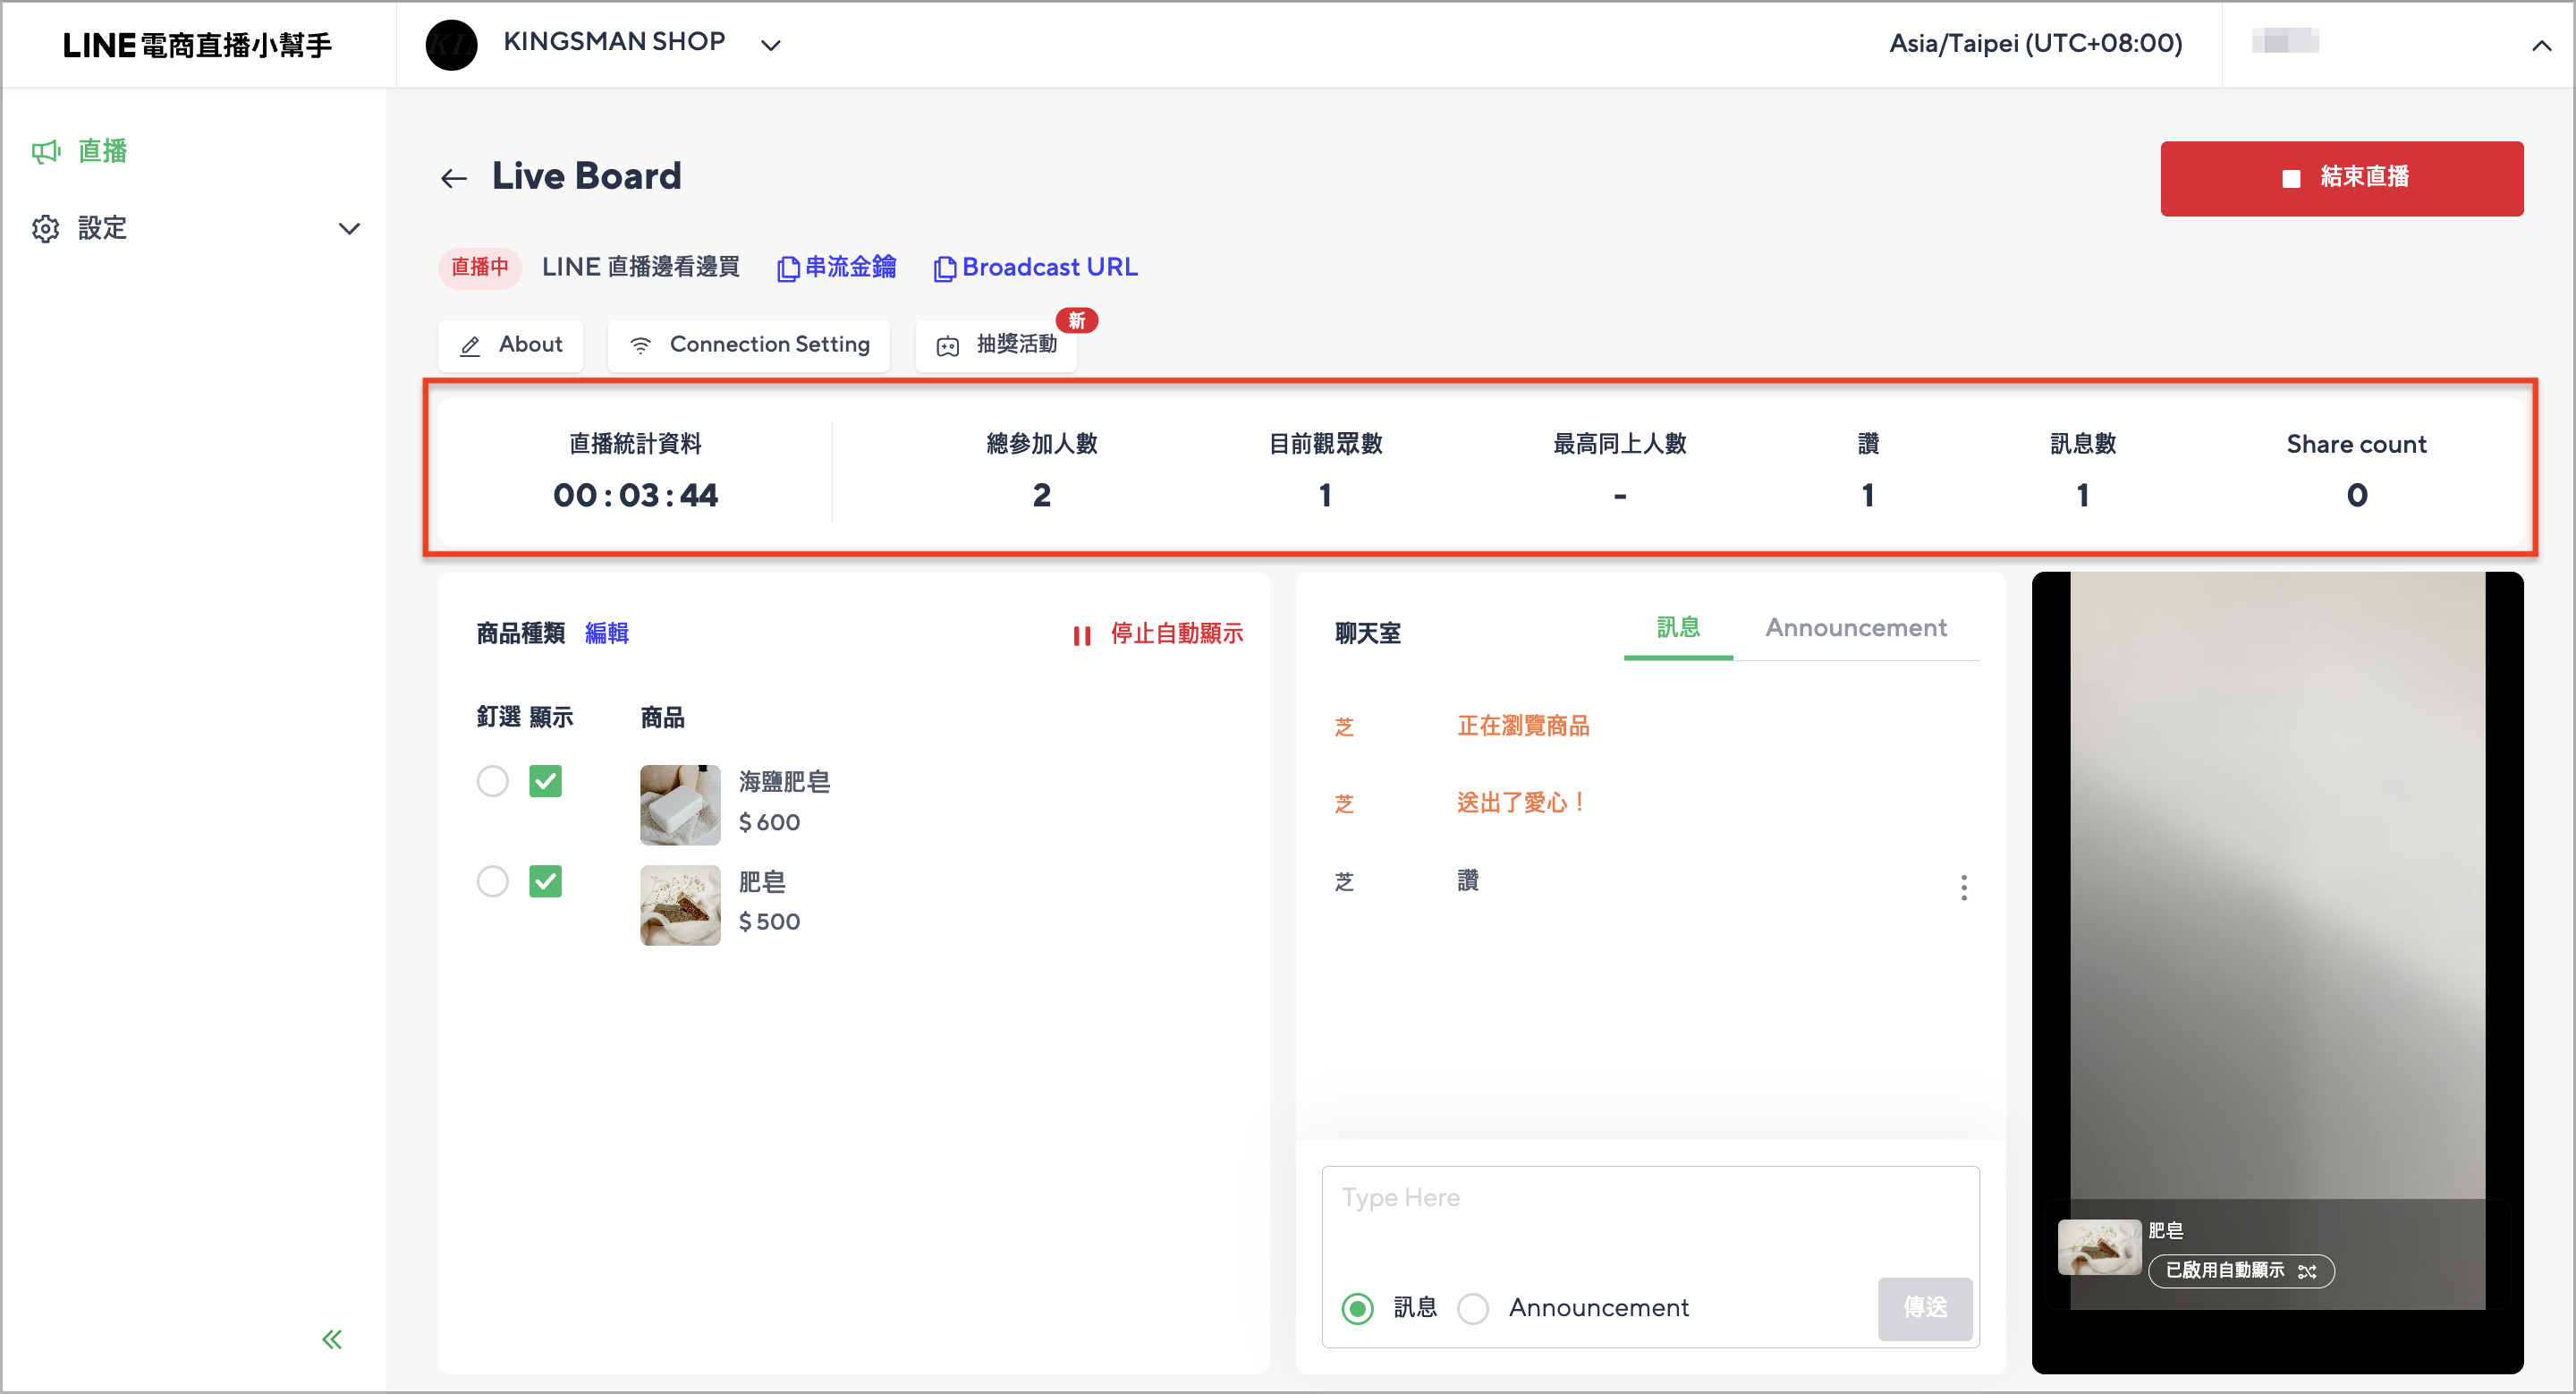Click the pencil icon on About
2576x1394 pixels.
pyautogui.click(x=470, y=346)
